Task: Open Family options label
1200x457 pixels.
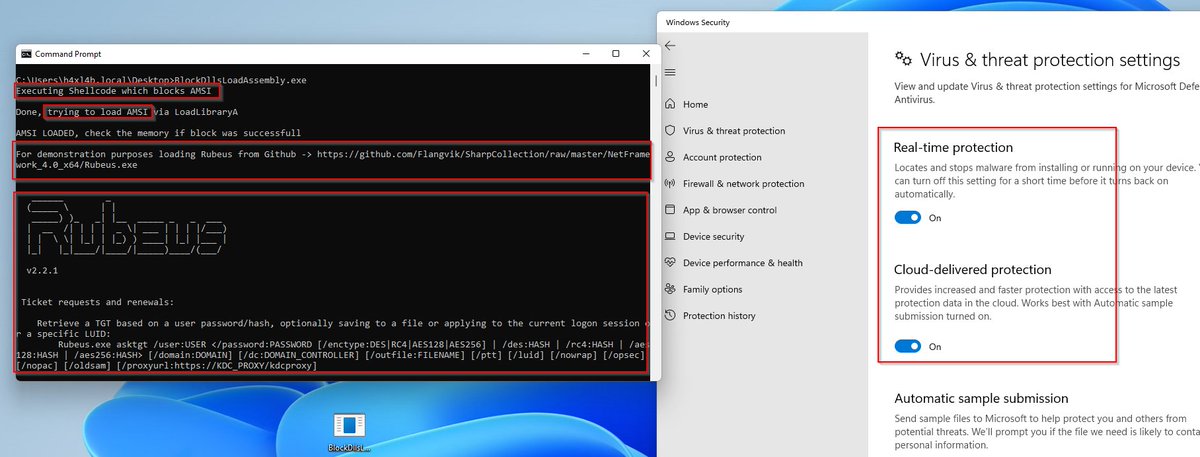Action: [x=712, y=289]
